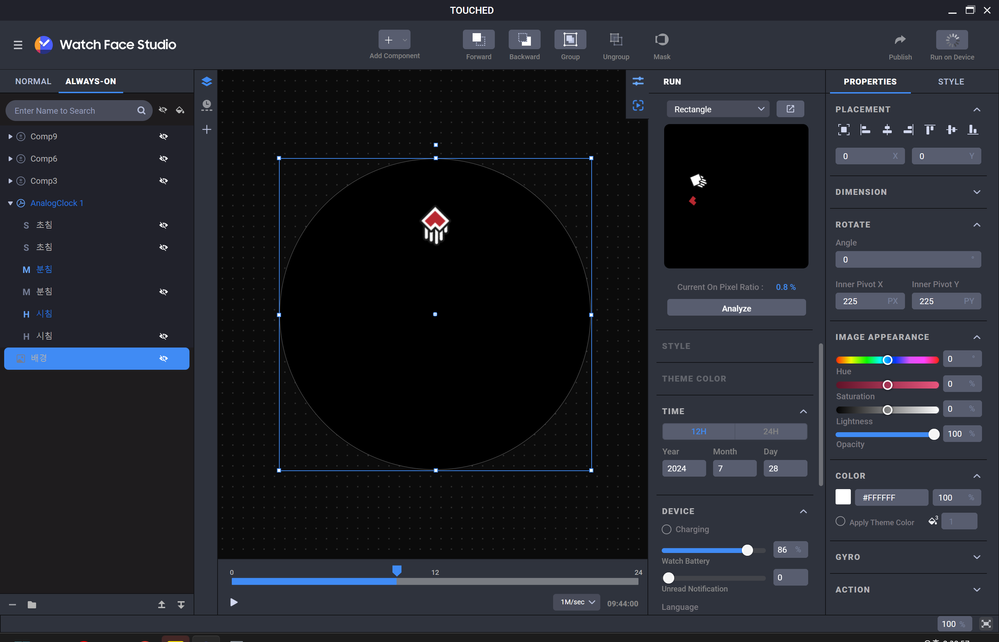Open the 1M/sec playback speed dropdown
The image size is (999, 642).
click(577, 603)
